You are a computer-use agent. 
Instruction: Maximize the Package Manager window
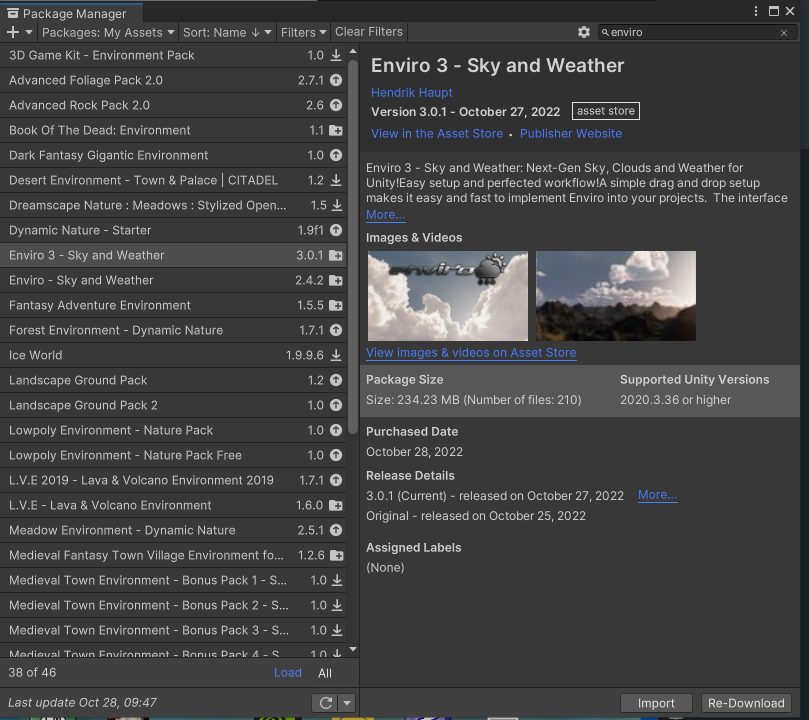pyautogui.click(x=773, y=11)
